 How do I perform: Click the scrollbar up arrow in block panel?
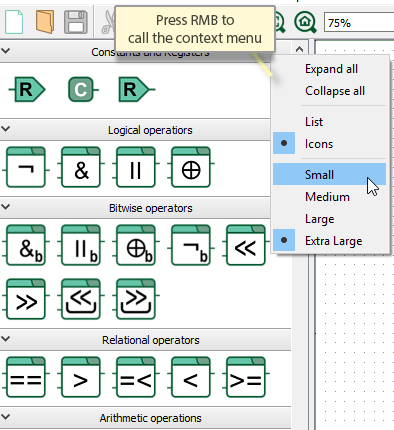[299, 49]
